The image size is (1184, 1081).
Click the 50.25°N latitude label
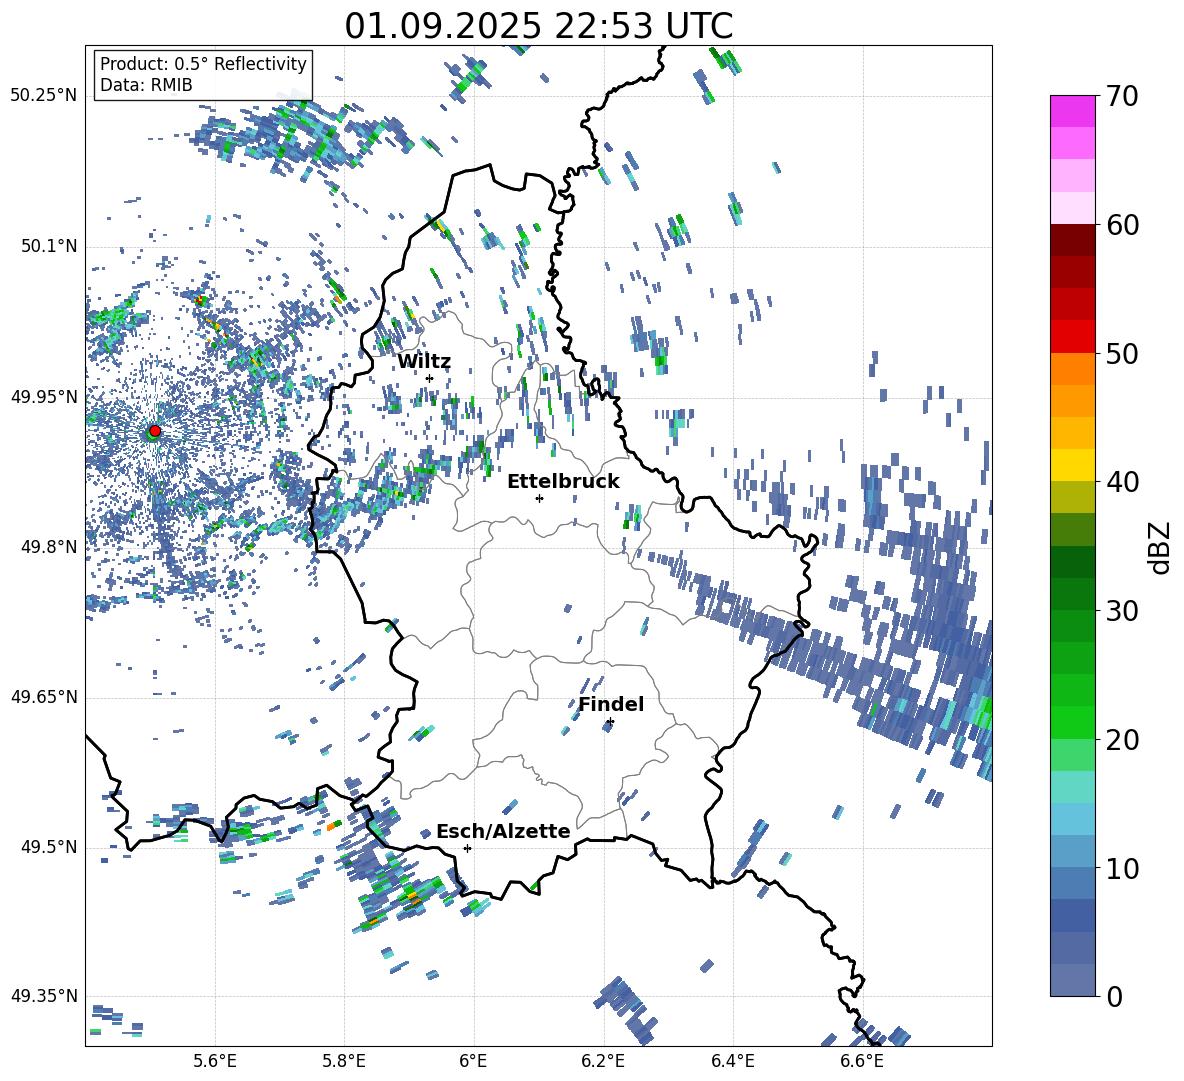pyautogui.click(x=43, y=96)
